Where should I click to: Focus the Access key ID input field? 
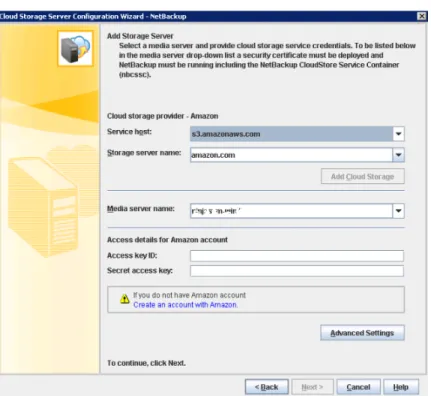coord(297,256)
